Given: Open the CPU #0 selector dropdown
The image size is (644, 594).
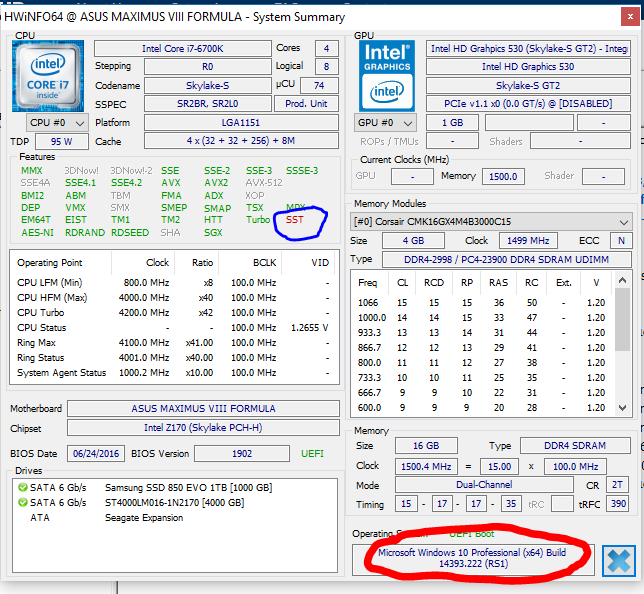Looking at the screenshot, I should click(57, 123).
